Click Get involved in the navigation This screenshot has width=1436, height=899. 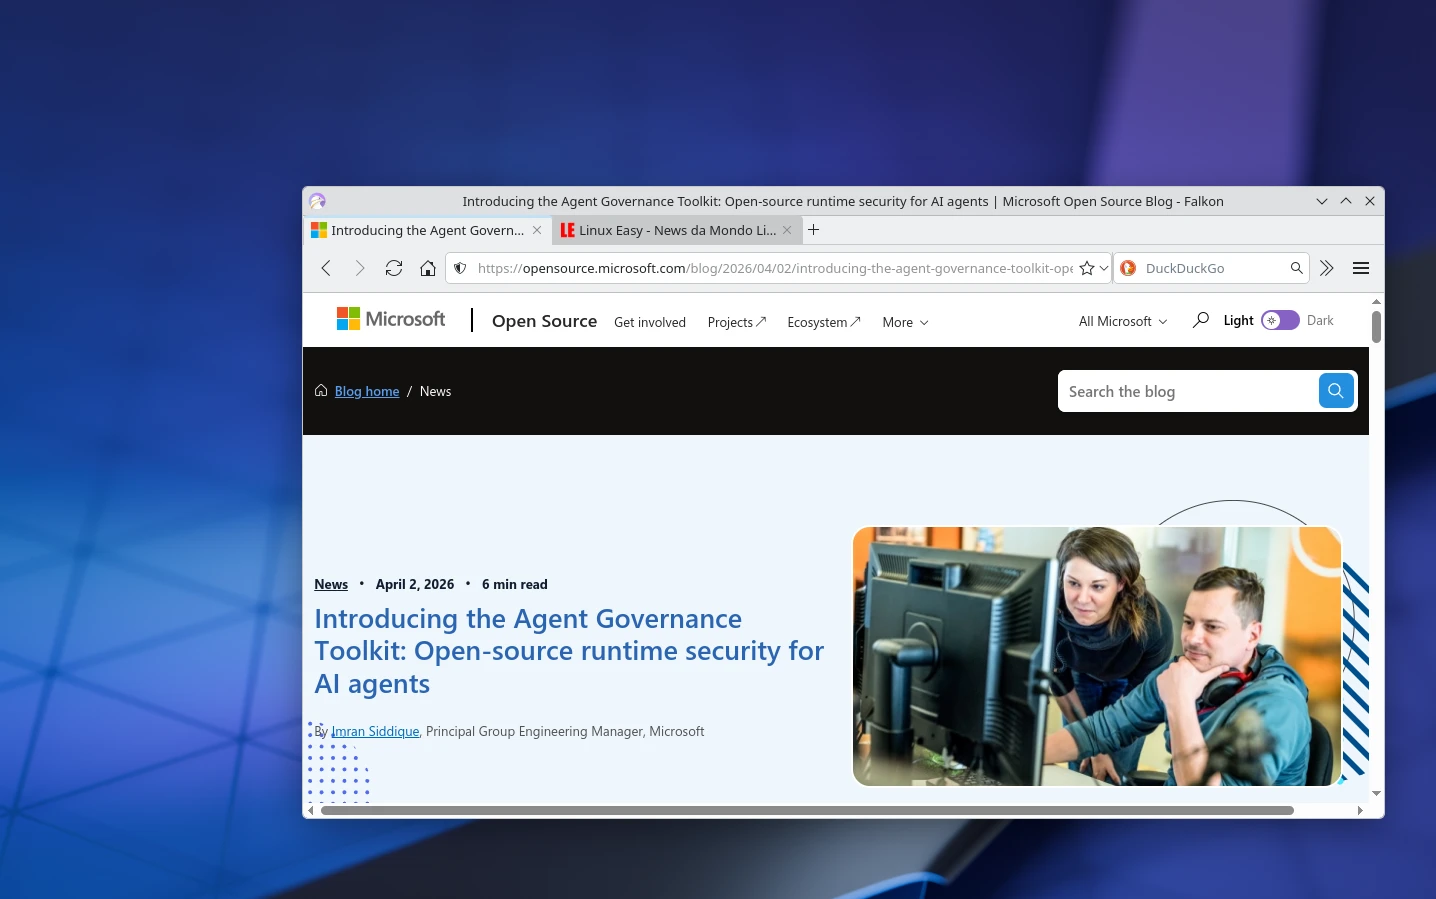(650, 322)
